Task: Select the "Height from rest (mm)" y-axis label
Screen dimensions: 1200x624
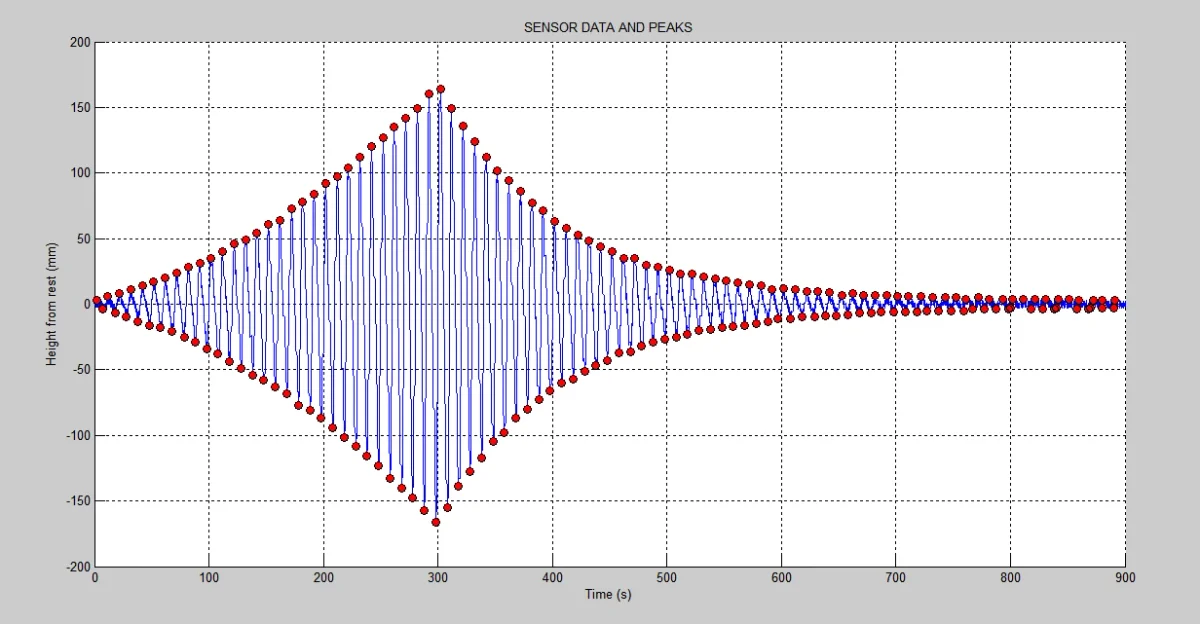Action: click(51, 305)
